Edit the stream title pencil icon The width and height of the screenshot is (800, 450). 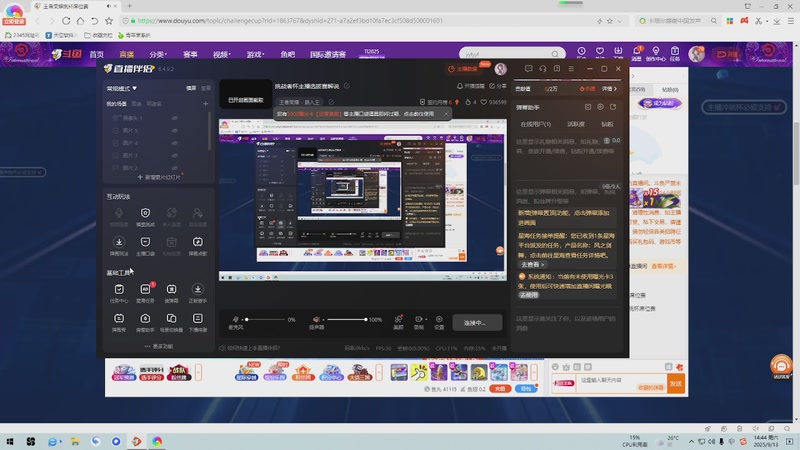(347, 86)
